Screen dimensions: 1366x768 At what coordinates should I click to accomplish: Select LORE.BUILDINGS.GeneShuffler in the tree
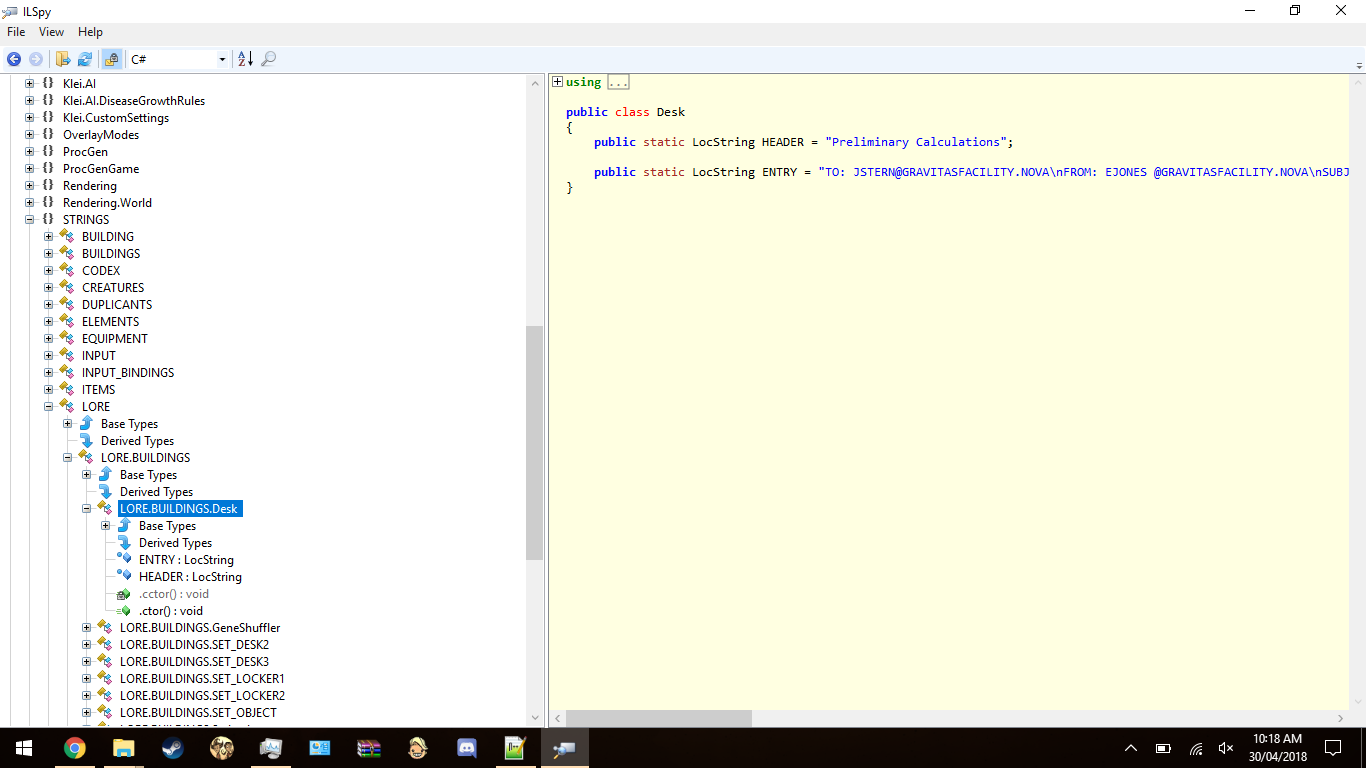coord(199,628)
